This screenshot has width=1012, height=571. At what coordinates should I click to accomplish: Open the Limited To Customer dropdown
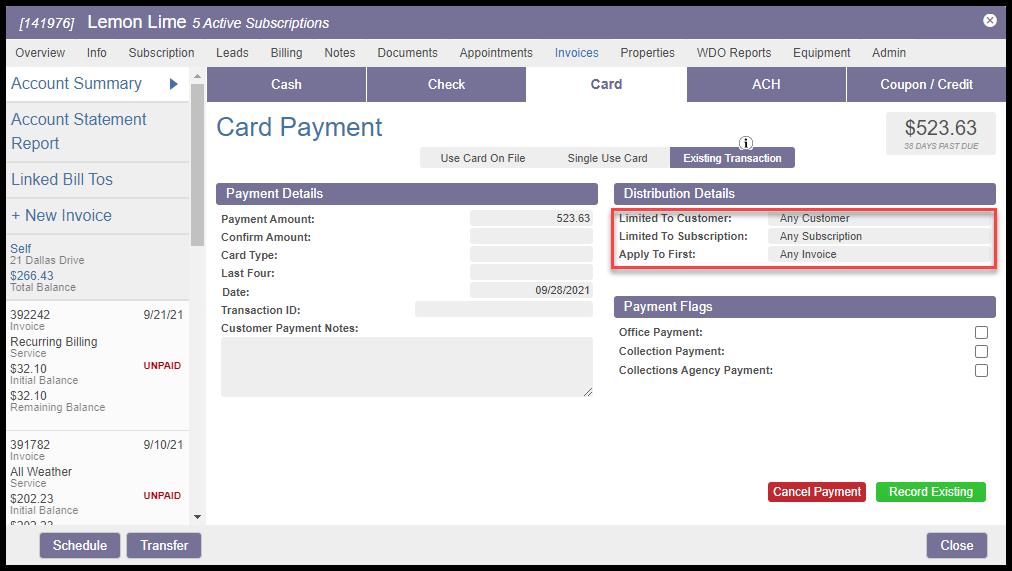pos(878,219)
